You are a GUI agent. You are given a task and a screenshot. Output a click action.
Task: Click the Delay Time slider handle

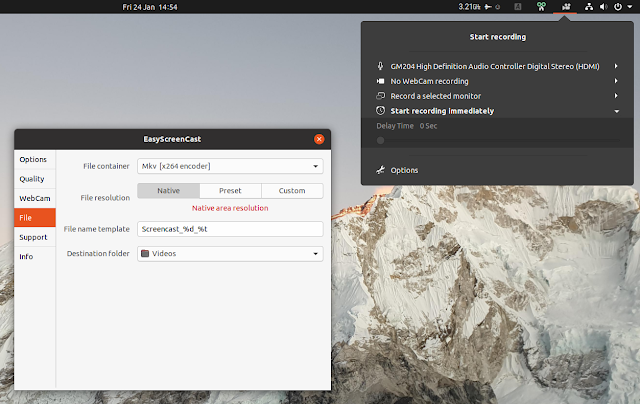coord(380,141)
